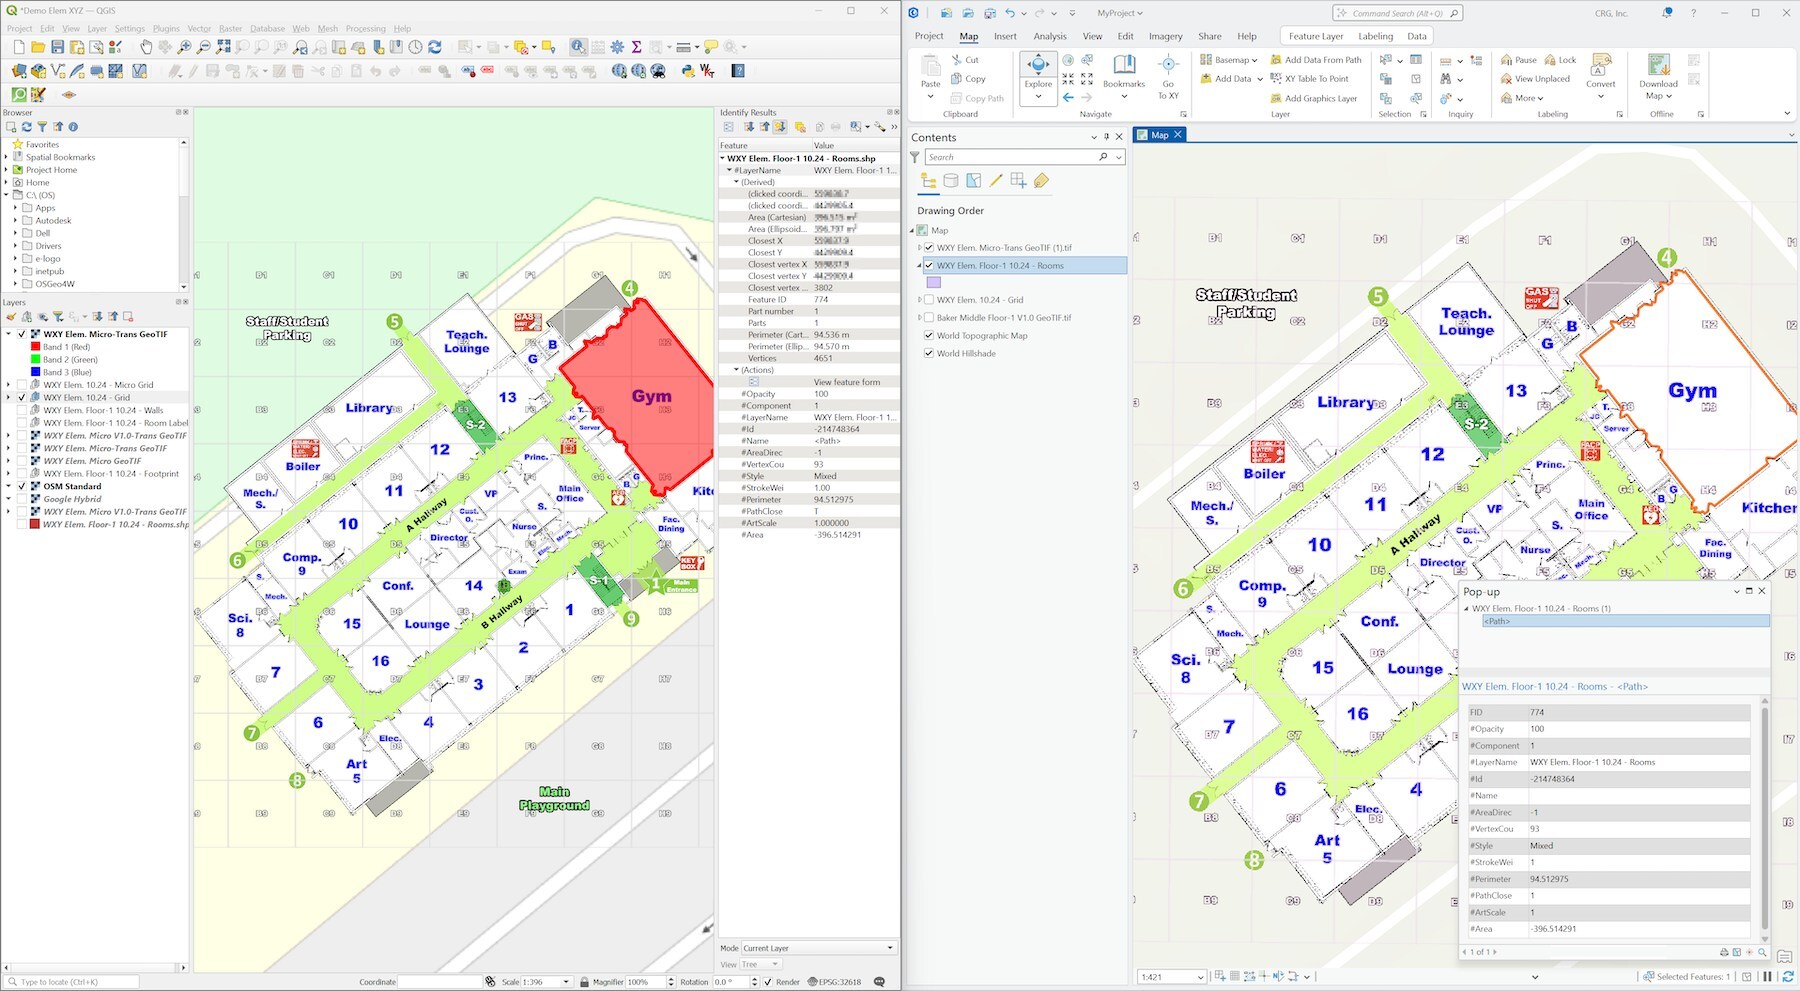Open the Identify Mode Current Layer dropdown
Viewport: 1800px width, 991px height.
coord(818,948)
